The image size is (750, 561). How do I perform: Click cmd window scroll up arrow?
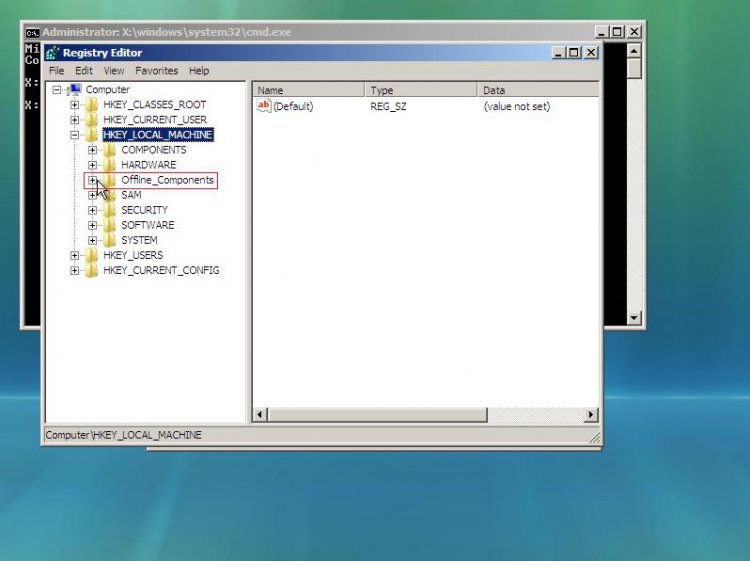tap(634, 51)
